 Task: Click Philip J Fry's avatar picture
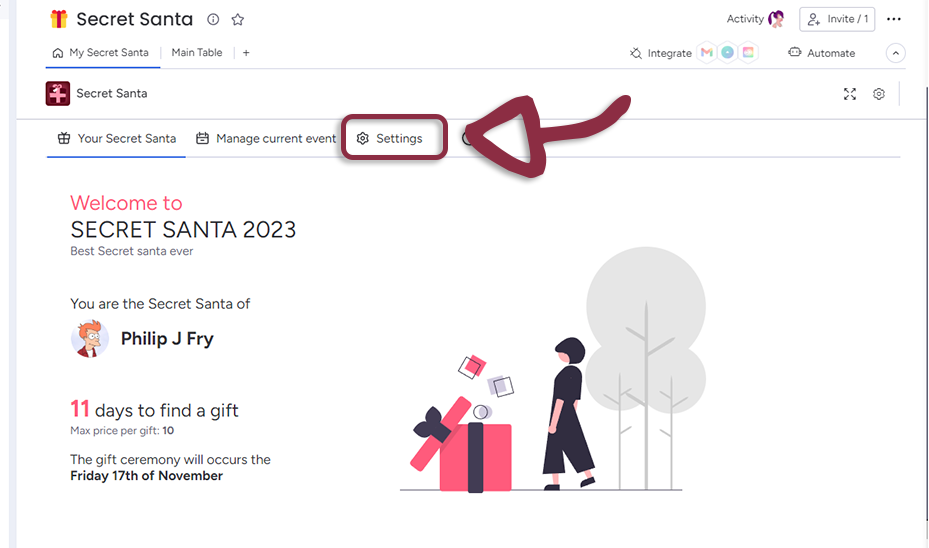[90, 339]
